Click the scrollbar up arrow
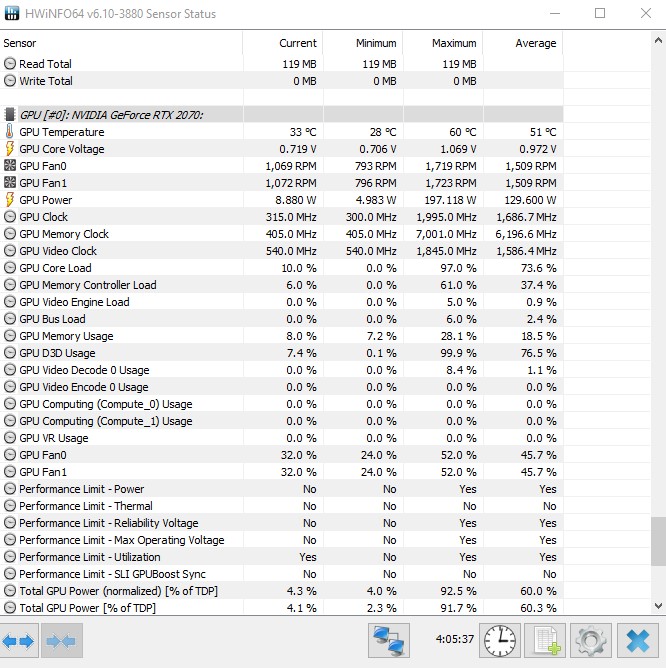Viewport: 666px width, 668px height. tap(658, 40)
